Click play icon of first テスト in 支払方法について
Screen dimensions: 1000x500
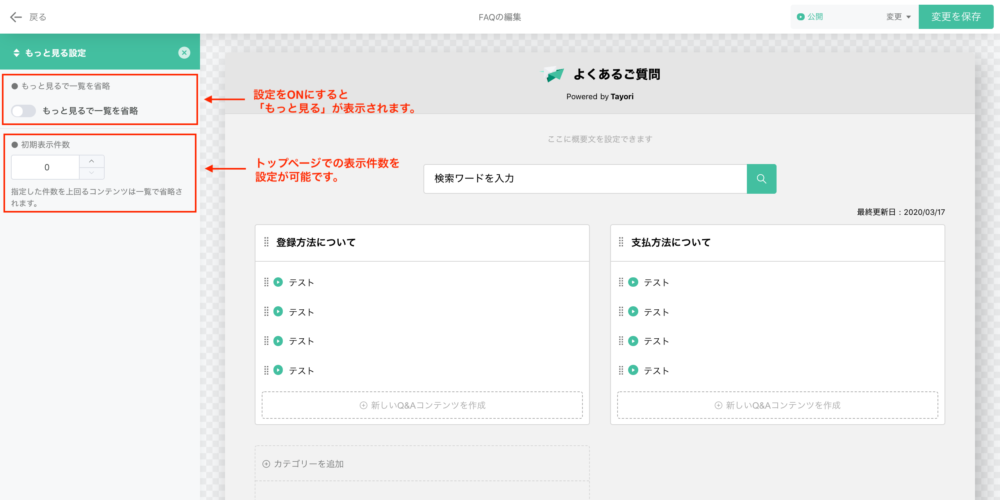point(633,282)
